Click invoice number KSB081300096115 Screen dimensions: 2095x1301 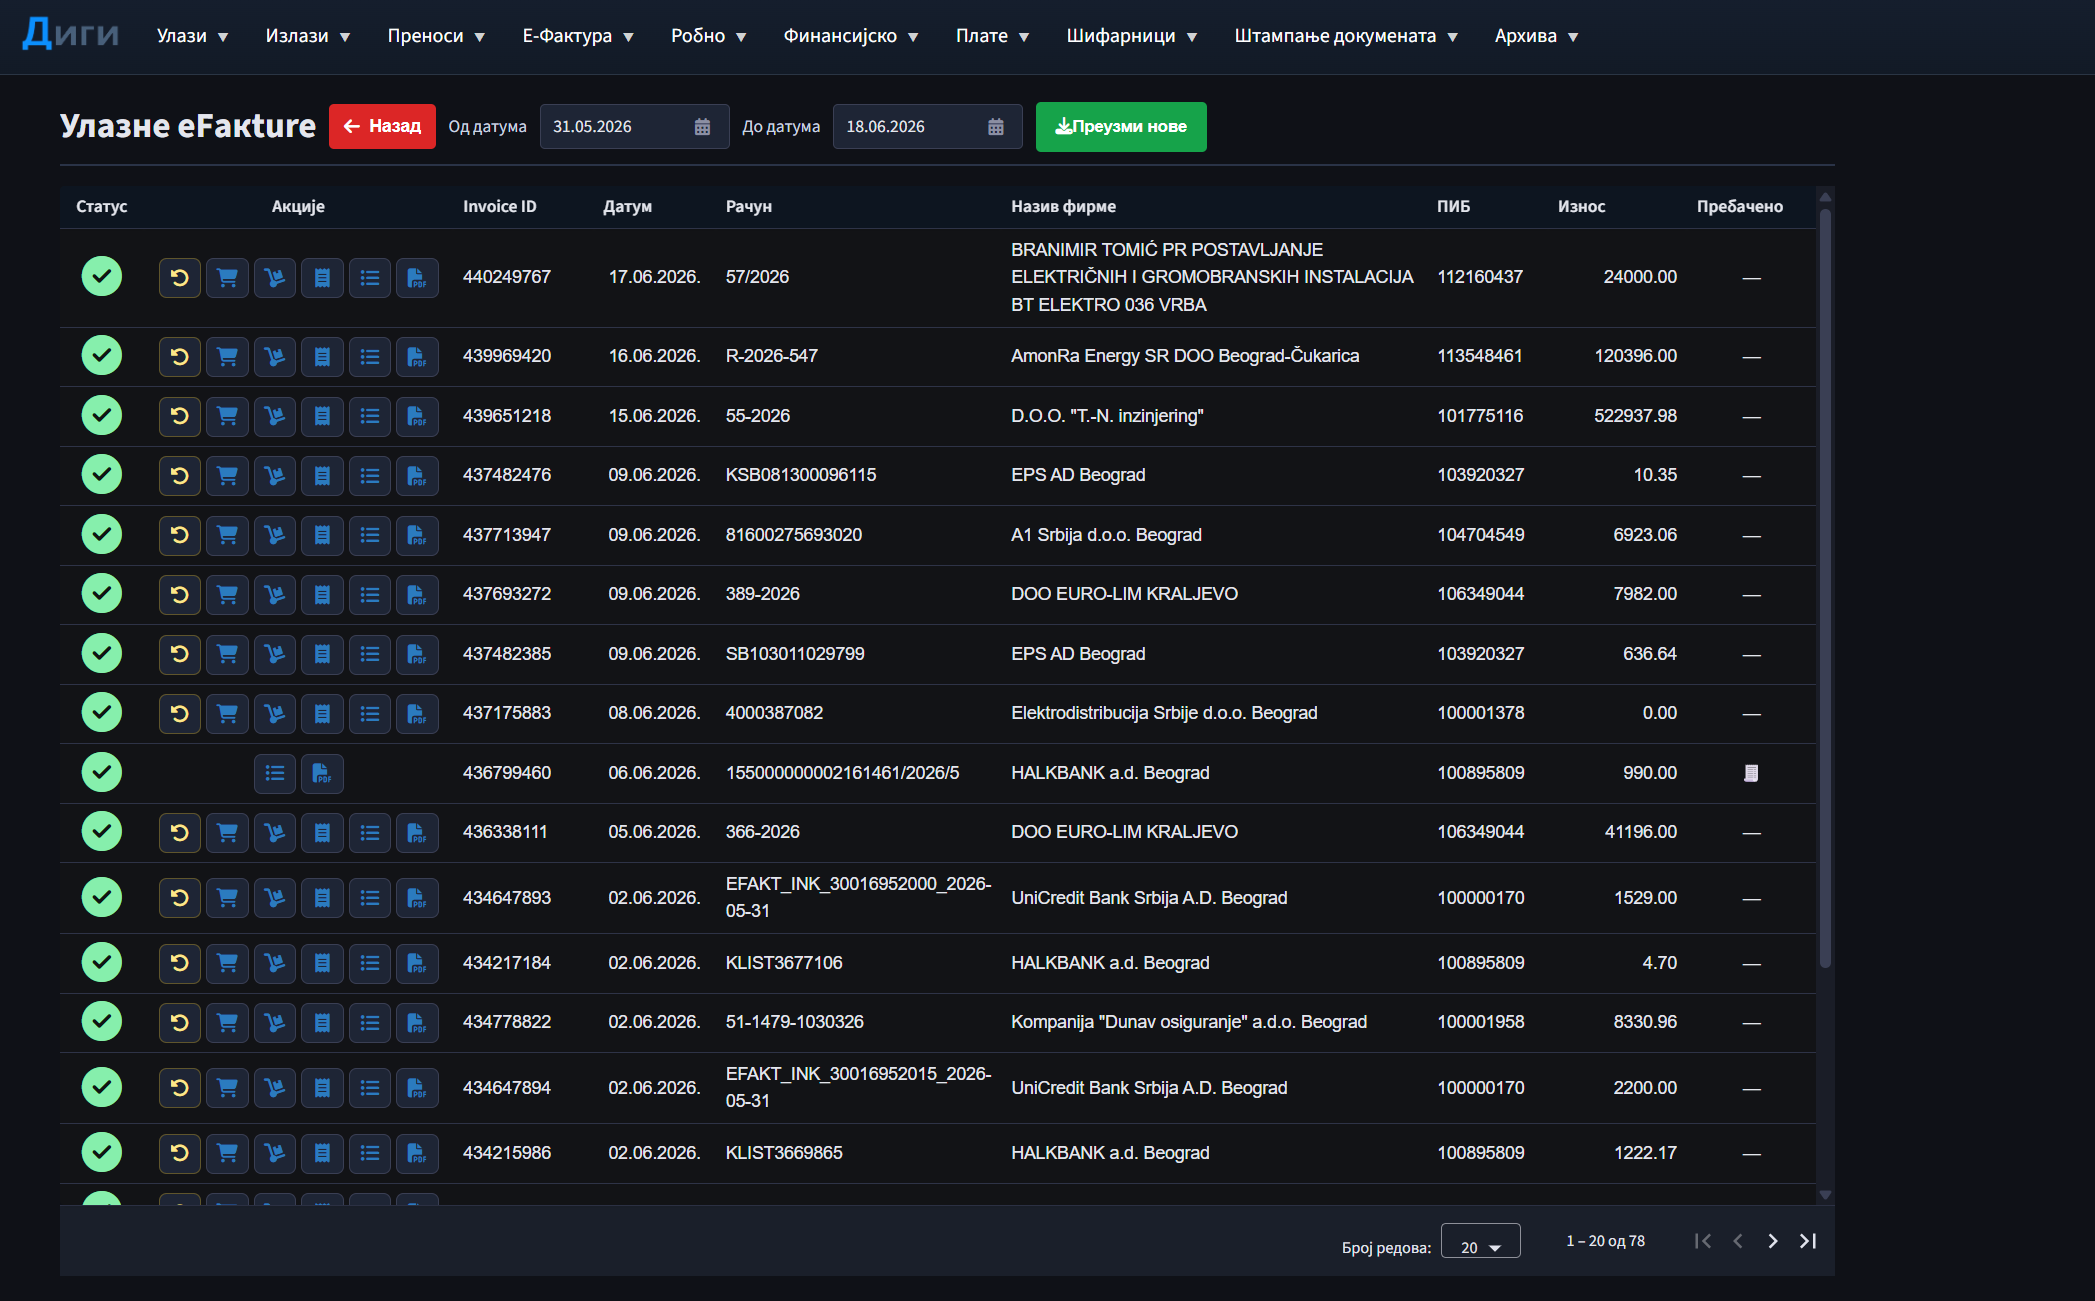point(801,475)
